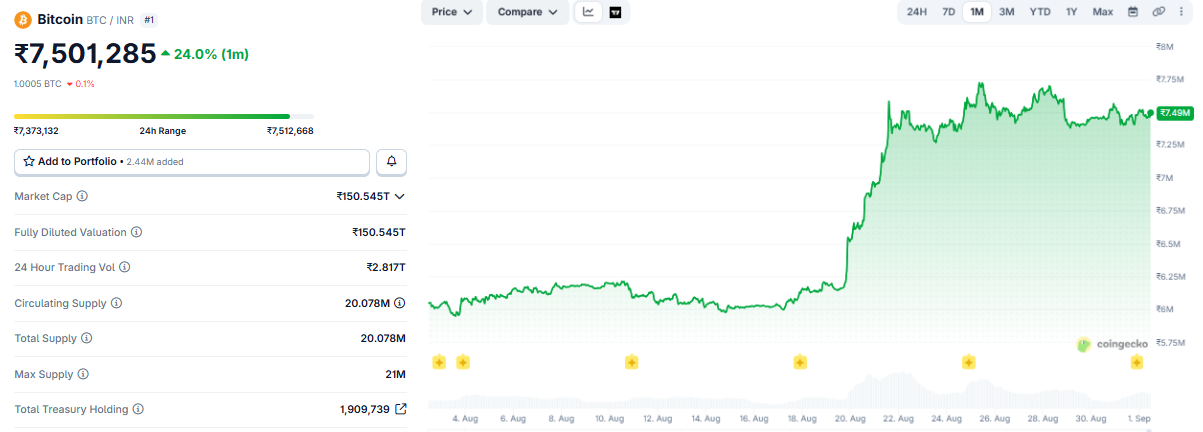This screenshot has height=432, width=1203.
Task: Click the 1.0005 BTC value
Action: pyautogui.click(x=37, y=84)
